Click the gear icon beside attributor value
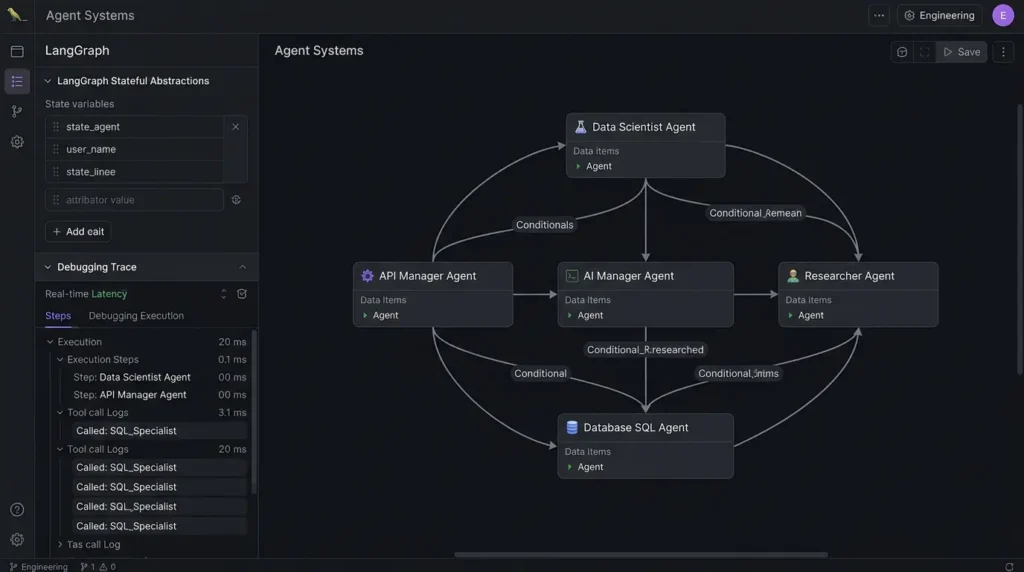 236,200
